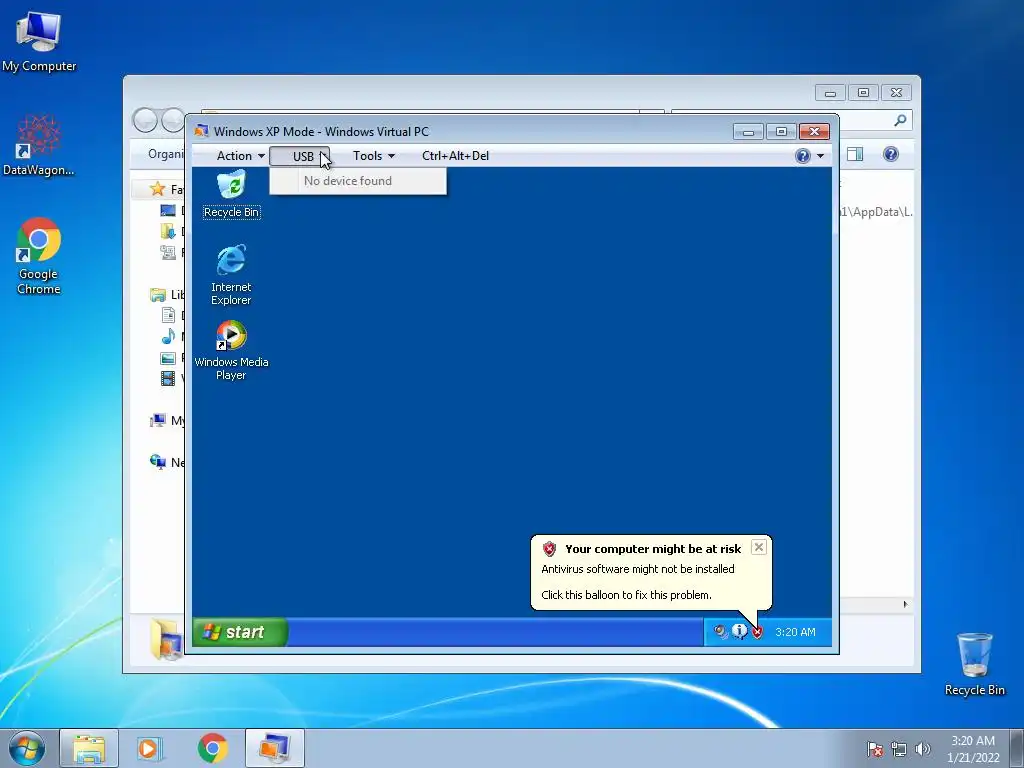This screenshot has width=1024, height=768.
Task: Maximize the Windows XP Mode window
Action: [781, 132]
